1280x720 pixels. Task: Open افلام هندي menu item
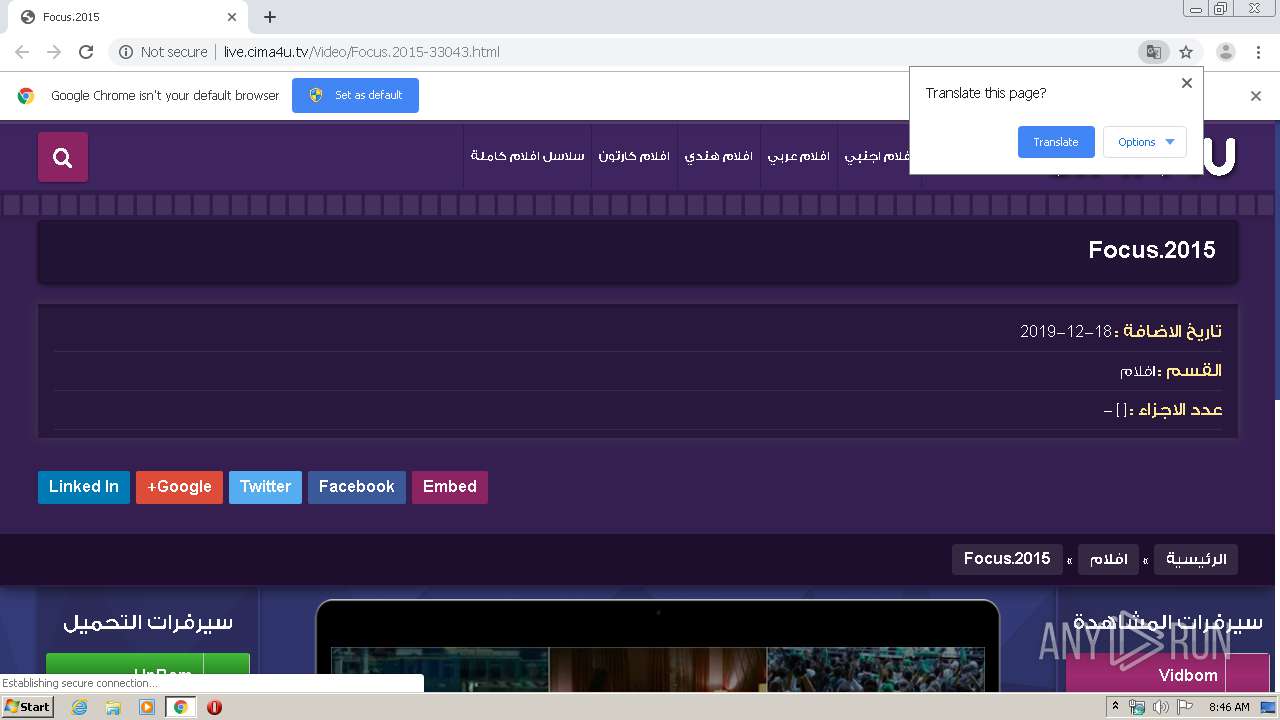click(719, 157)
